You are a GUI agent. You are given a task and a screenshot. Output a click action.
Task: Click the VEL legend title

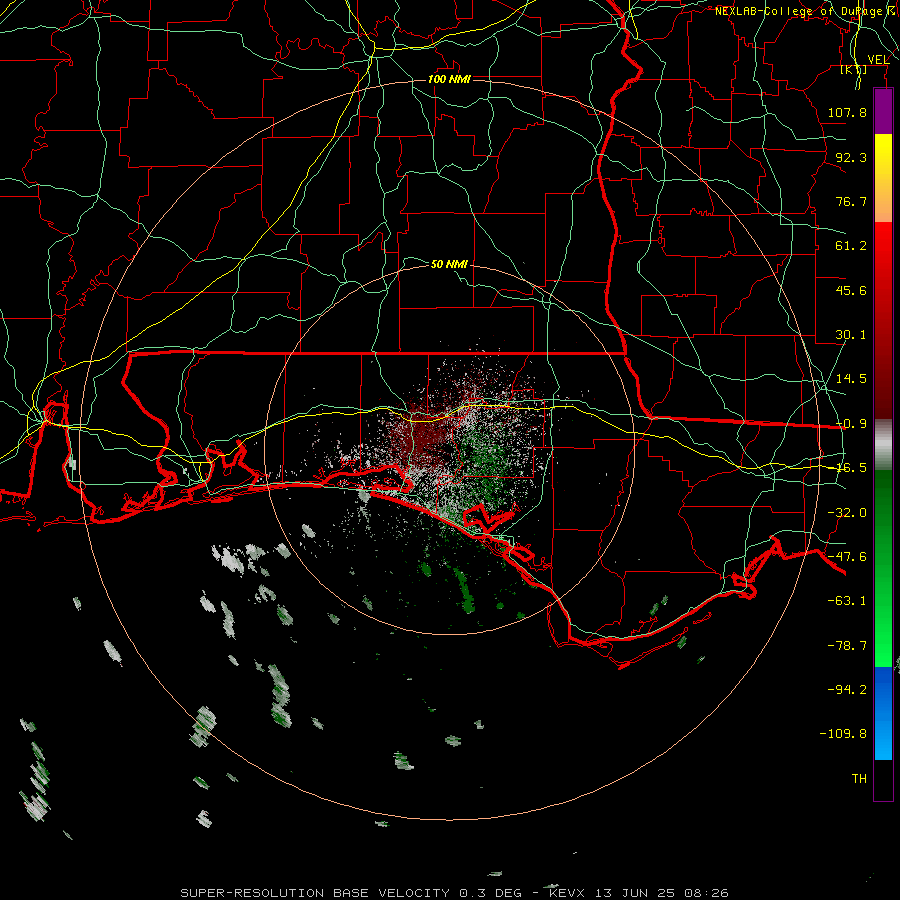point(878,60)
